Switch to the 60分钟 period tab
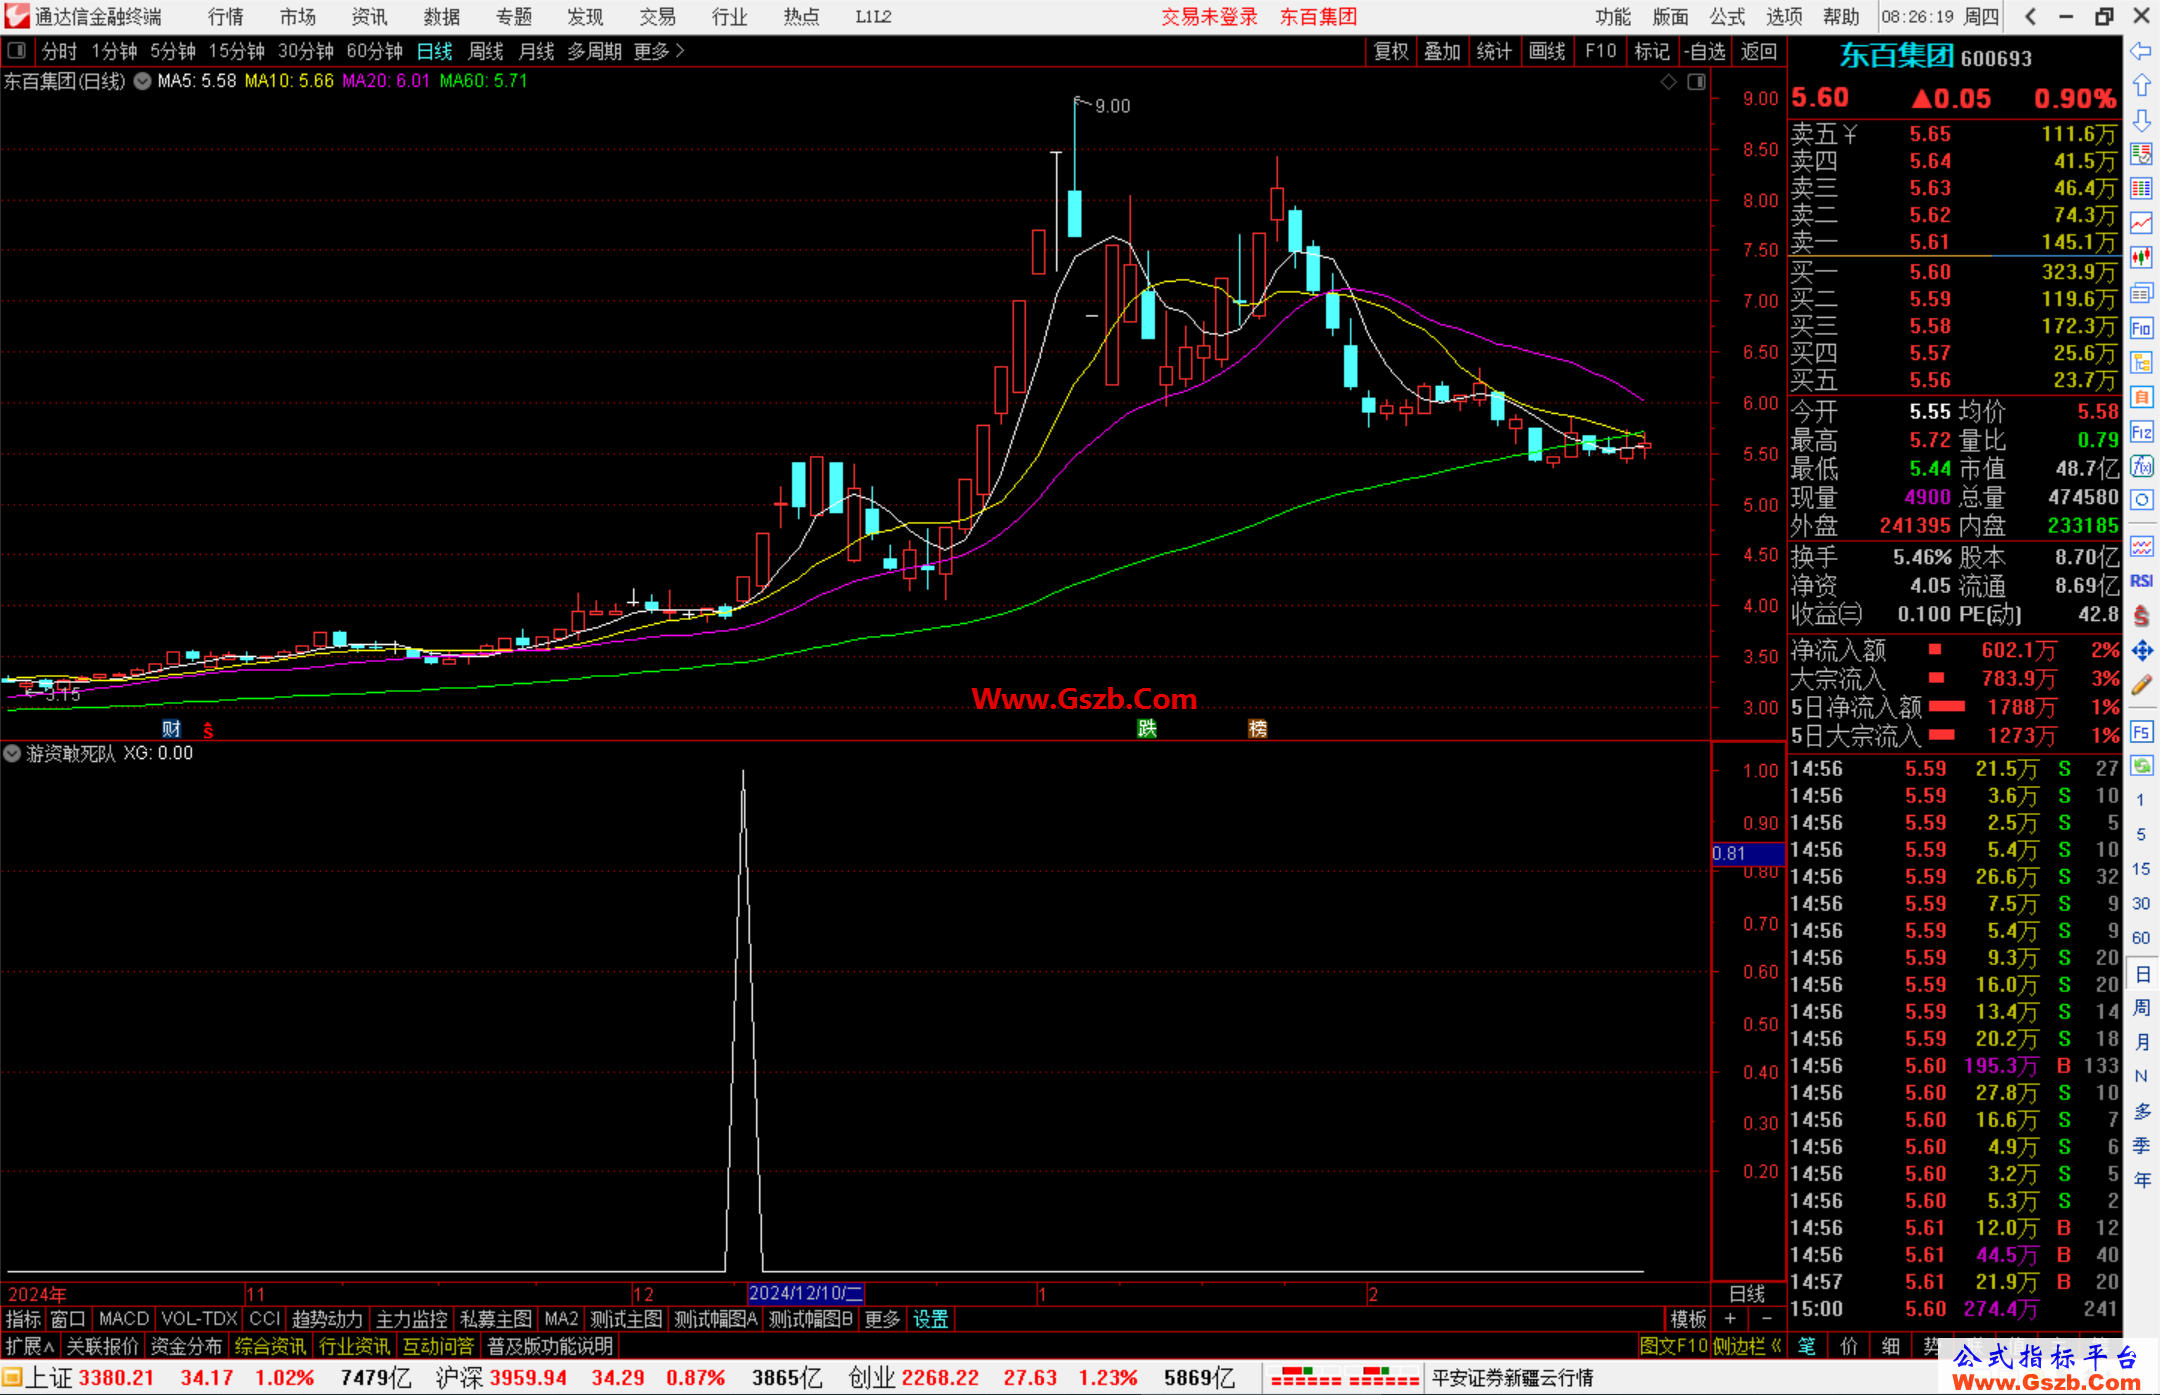 coord(374,51)
